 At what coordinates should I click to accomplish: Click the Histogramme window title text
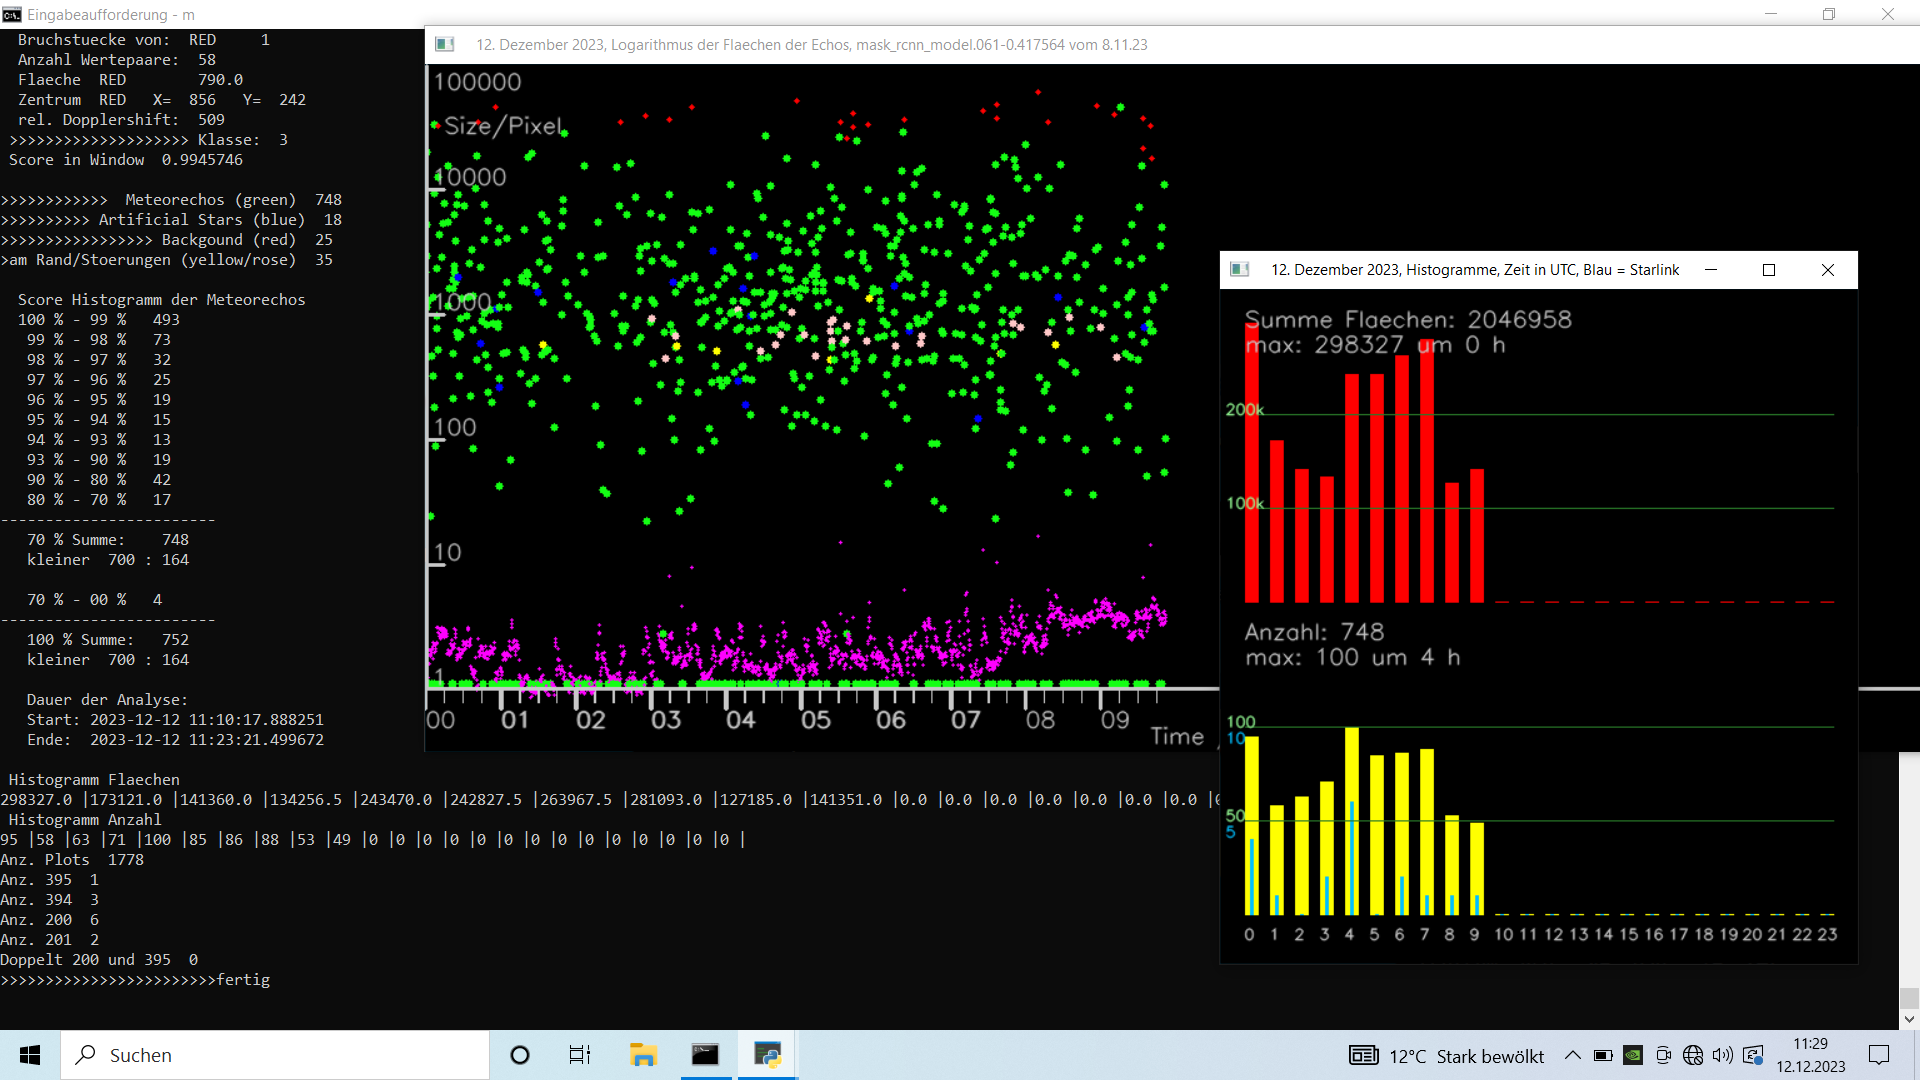pyautogui.click(x=1475, y=270)
